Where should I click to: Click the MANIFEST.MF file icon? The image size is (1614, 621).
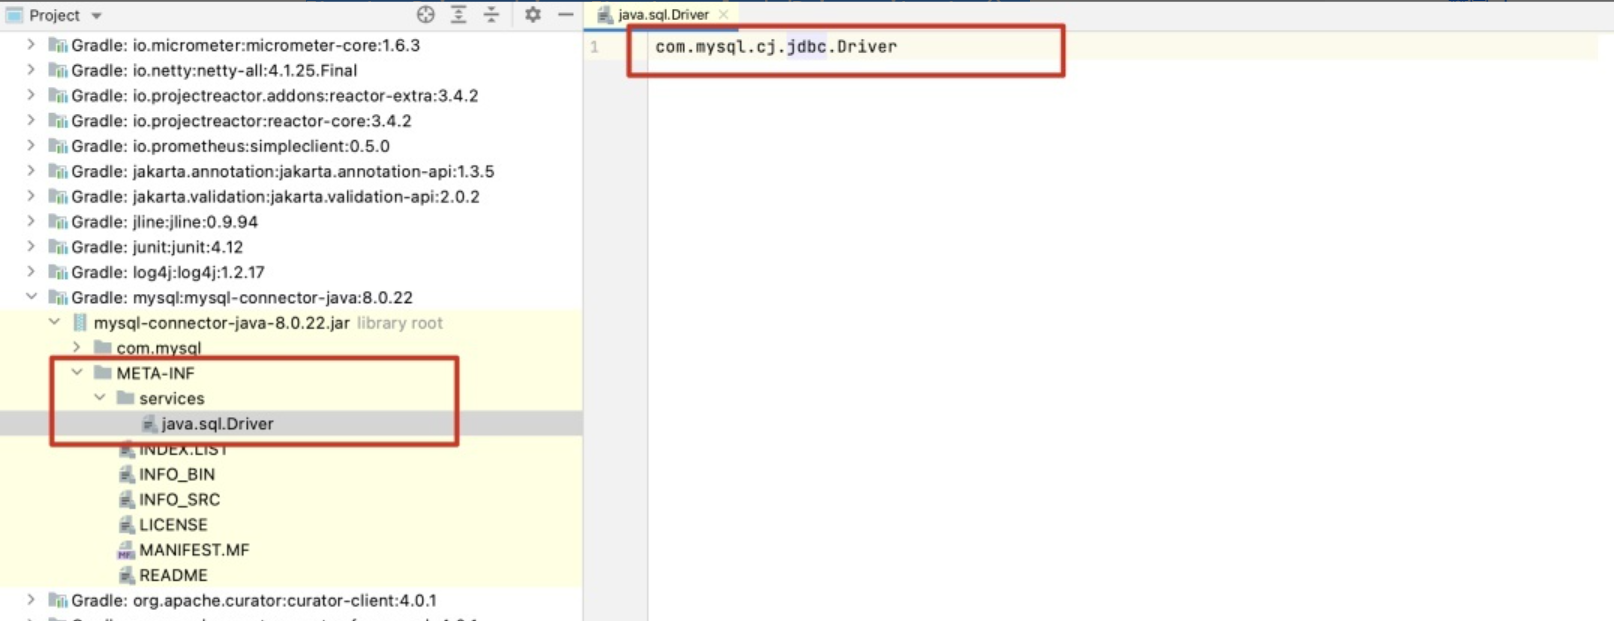pyautogui.click(x=126, y=550)
